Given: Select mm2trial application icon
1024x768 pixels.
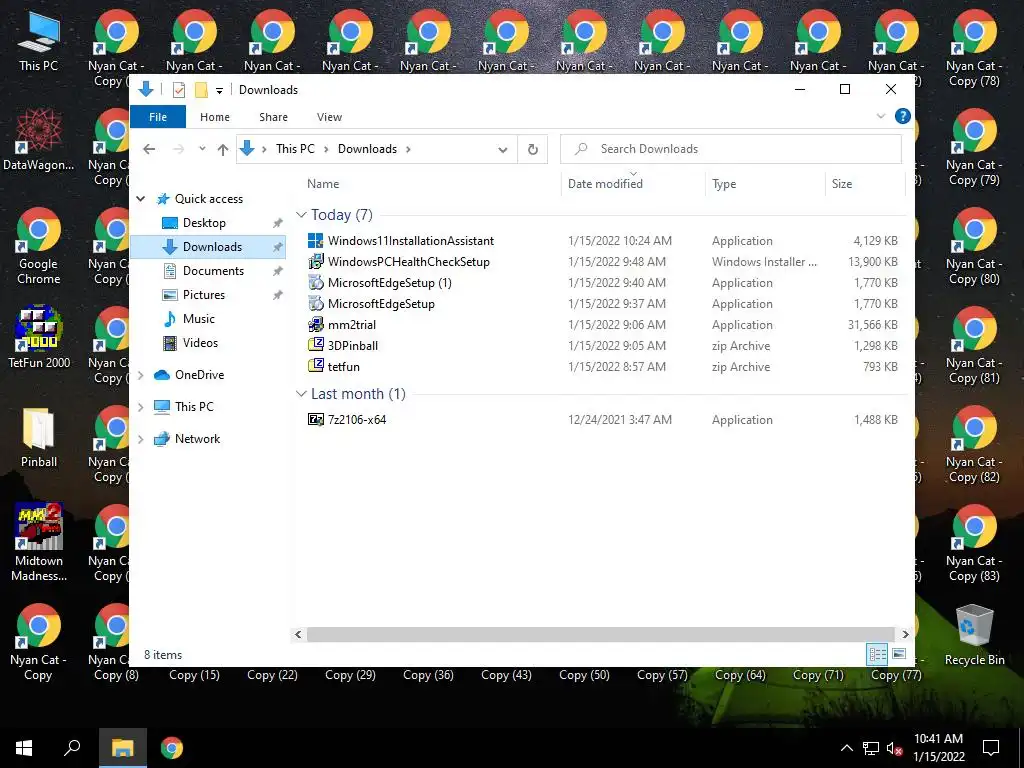Looking at the screenshot, I should coord(315,325).
